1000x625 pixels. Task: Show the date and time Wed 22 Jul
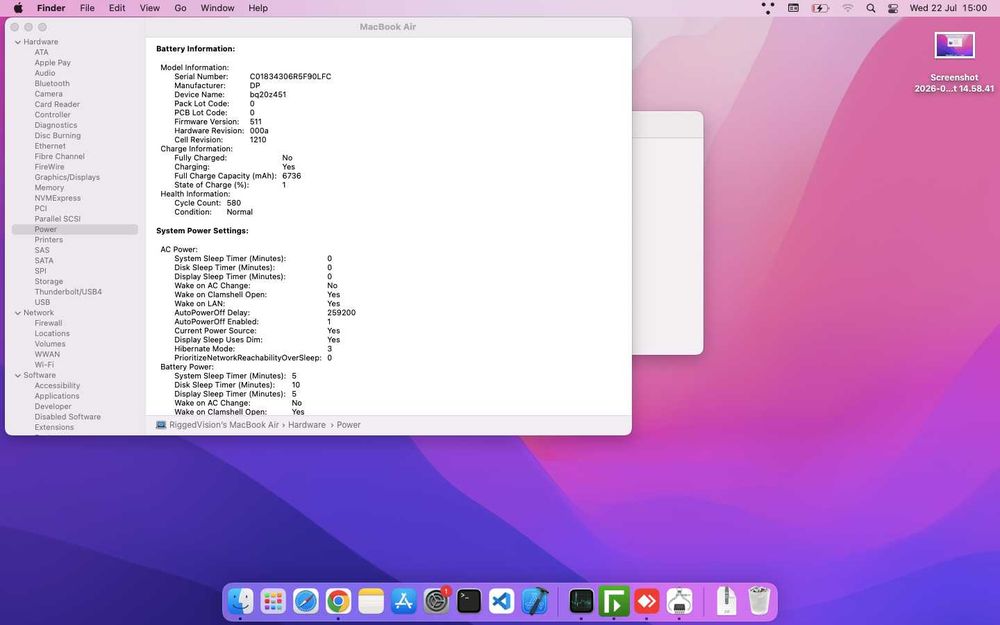click(948, 8)
